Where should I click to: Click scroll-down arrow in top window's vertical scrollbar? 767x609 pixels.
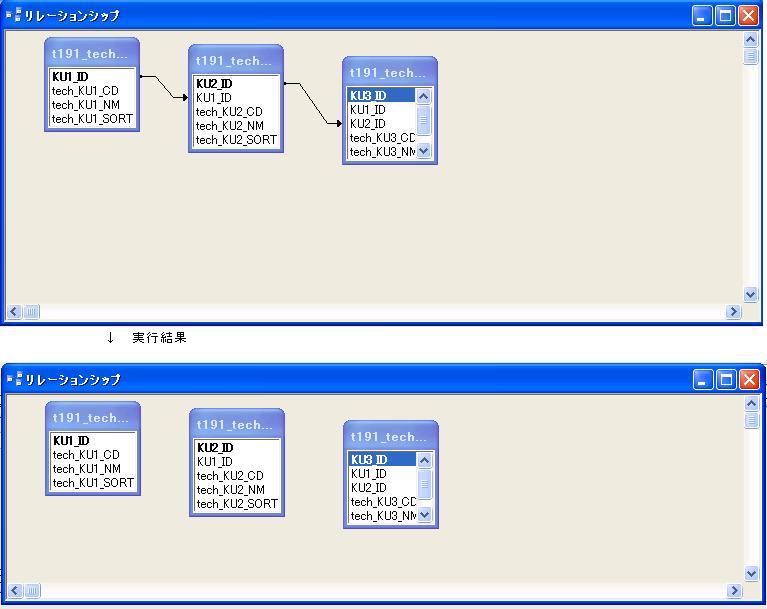[x=751, y=295]
